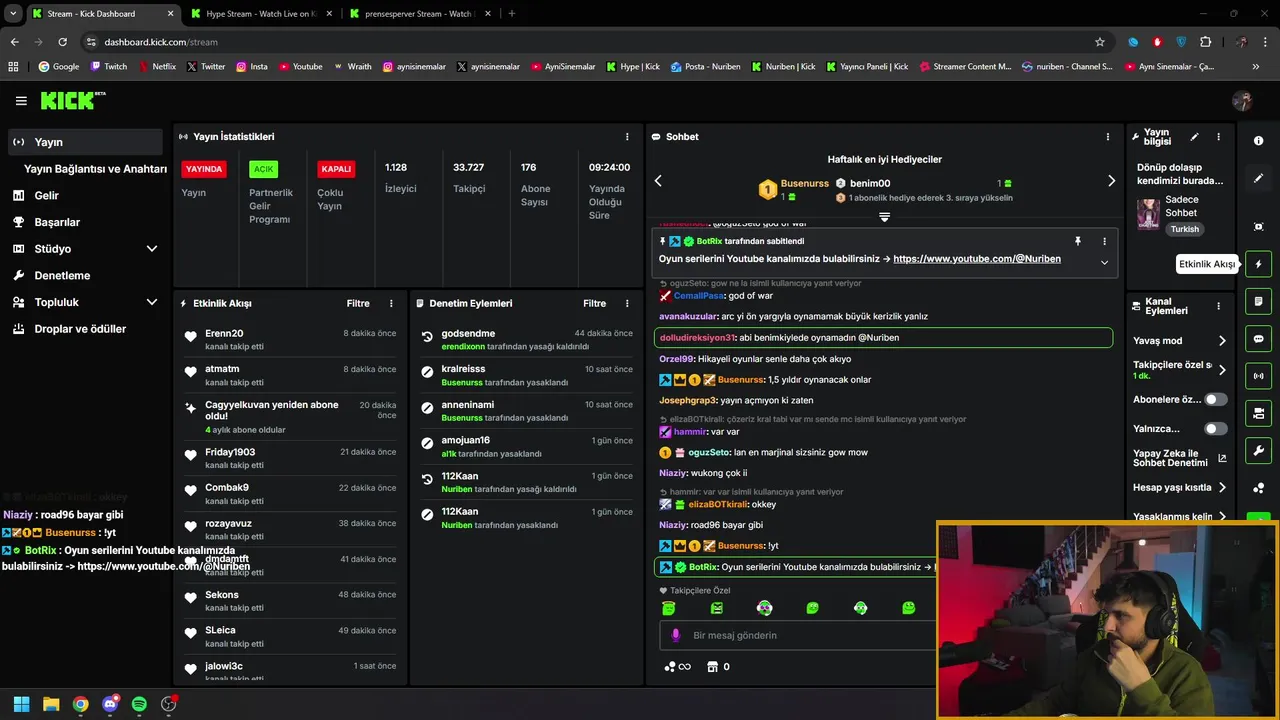Open the Yayın İstatistikleri three-dot menu
The height and width of the screenshot is (720, 1280).
tap(627, 137)
